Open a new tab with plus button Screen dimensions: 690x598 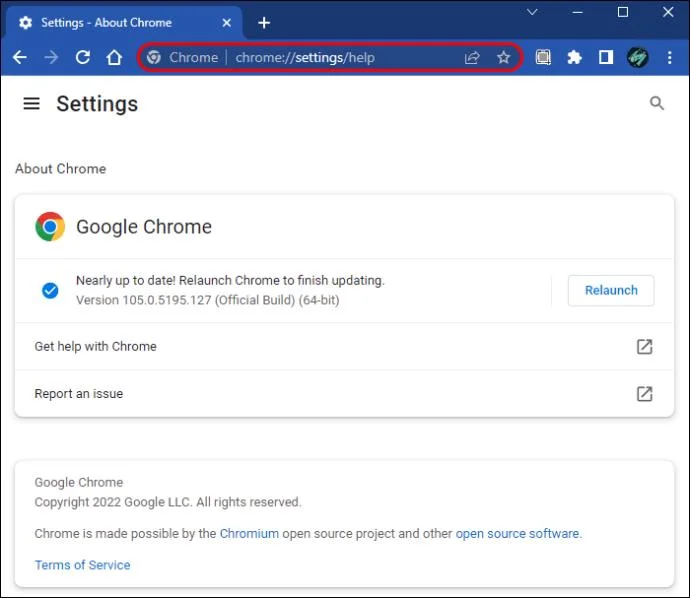pos(264,22)
